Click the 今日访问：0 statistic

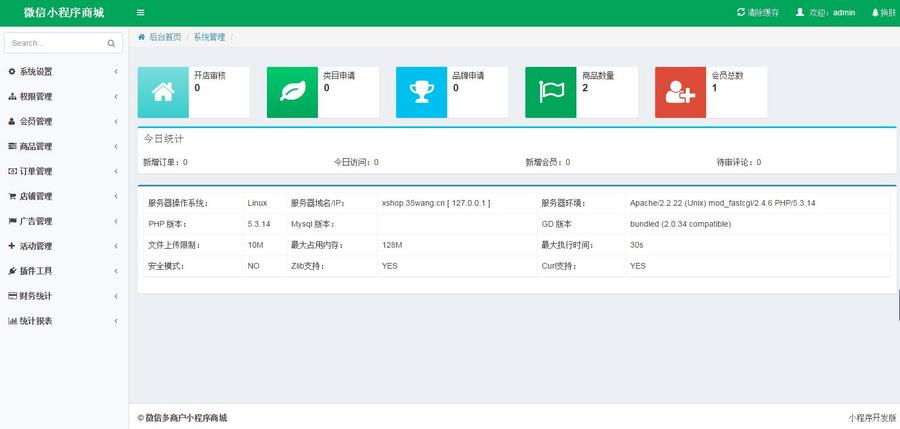click(356, 163)
